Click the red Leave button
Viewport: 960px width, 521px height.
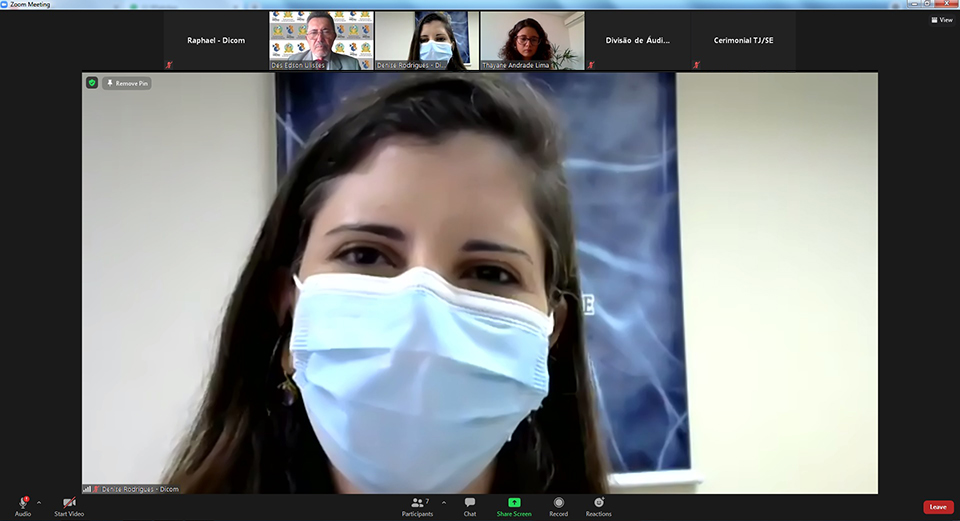(x=937, y=507)
